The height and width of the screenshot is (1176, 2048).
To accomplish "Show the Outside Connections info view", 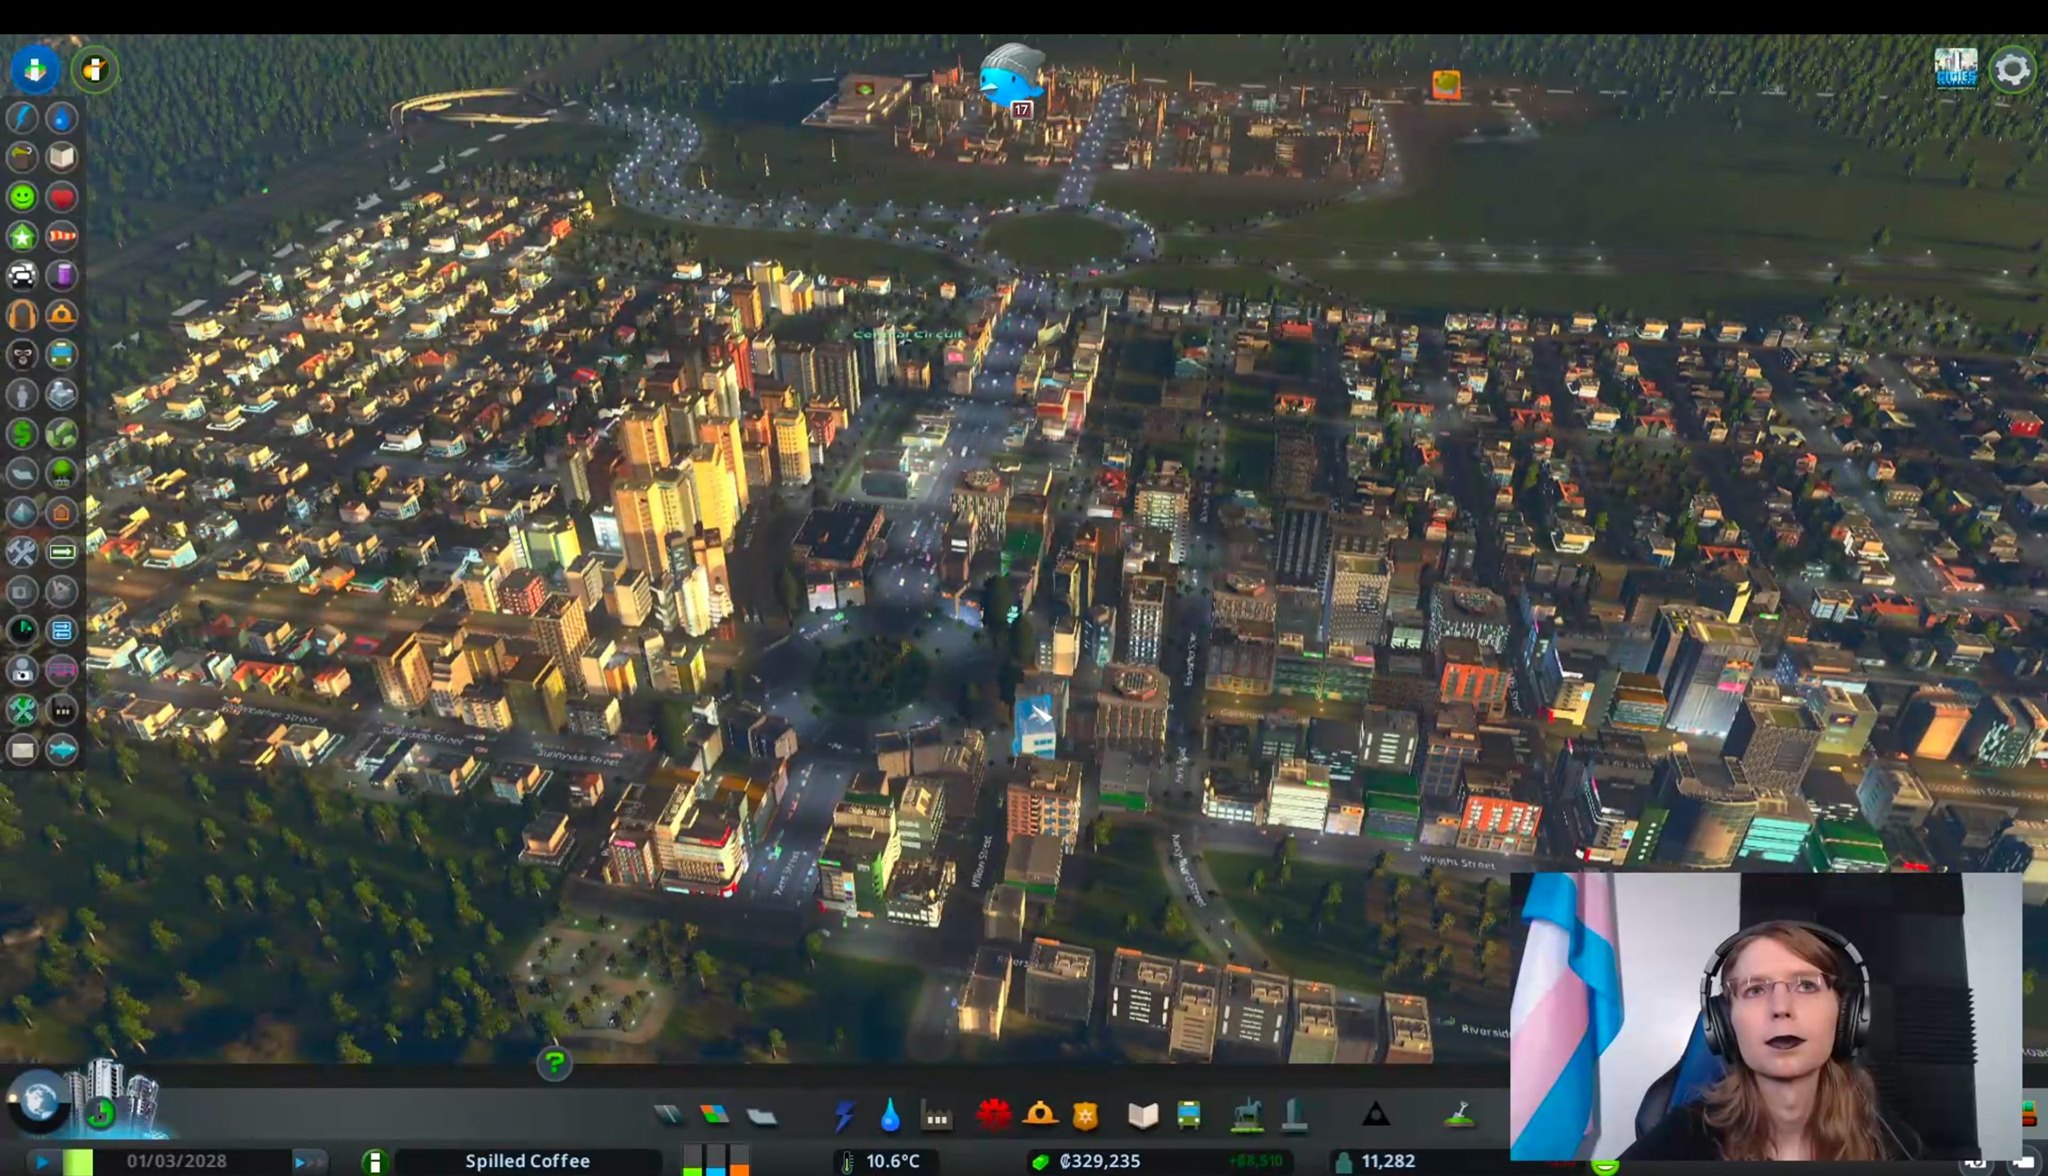I will 62,394.
